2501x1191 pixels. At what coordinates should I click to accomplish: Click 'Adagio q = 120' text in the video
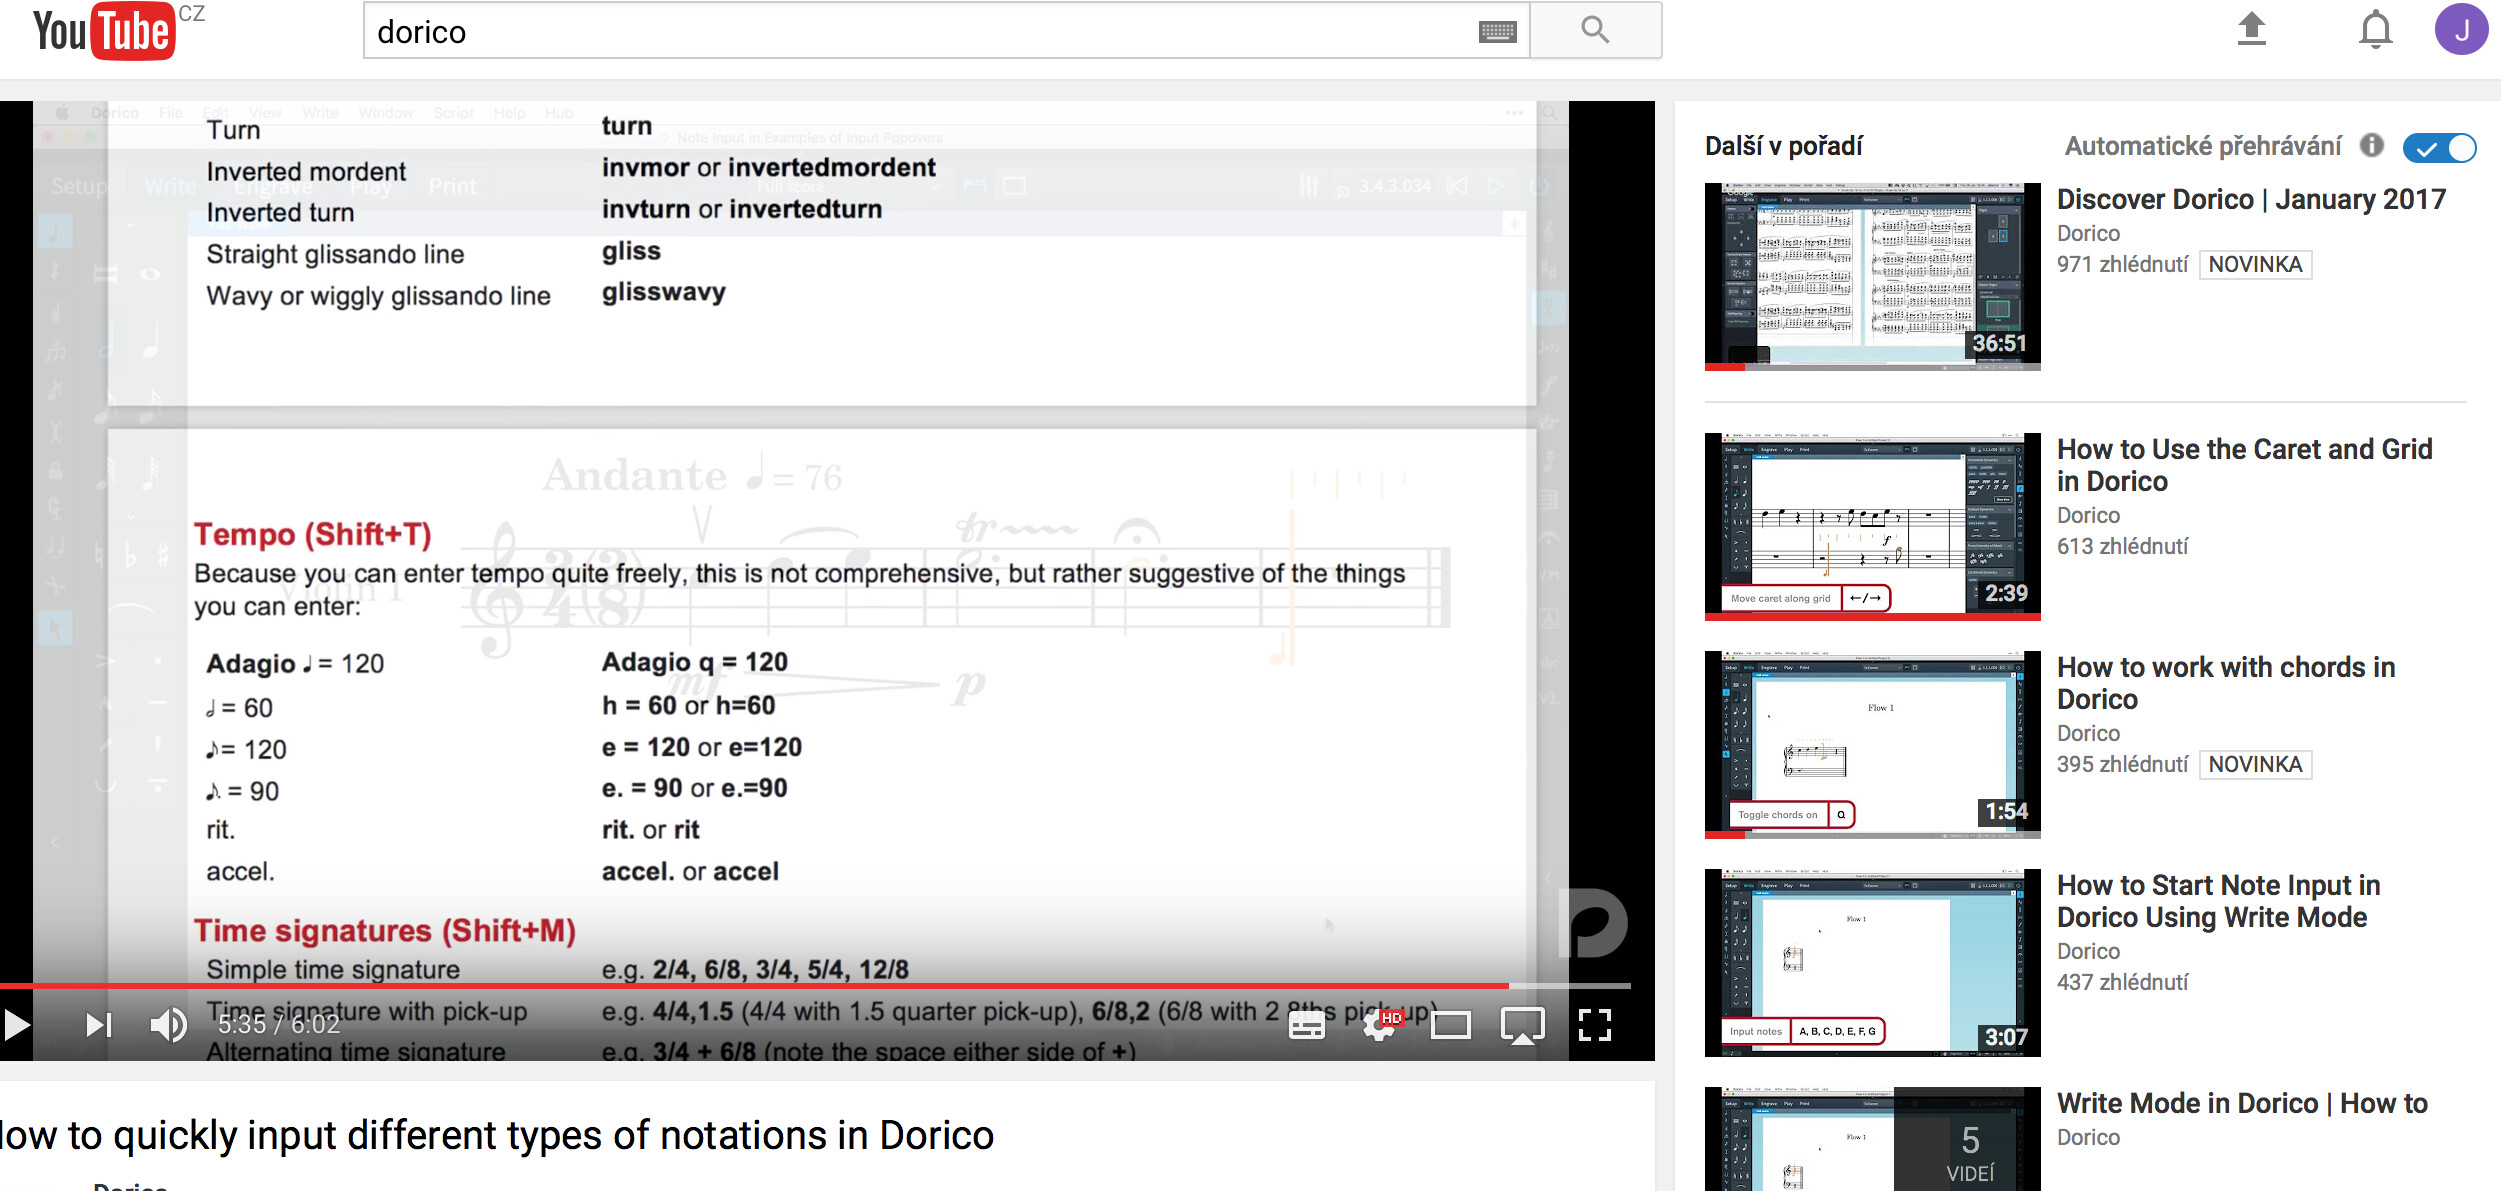695,662
